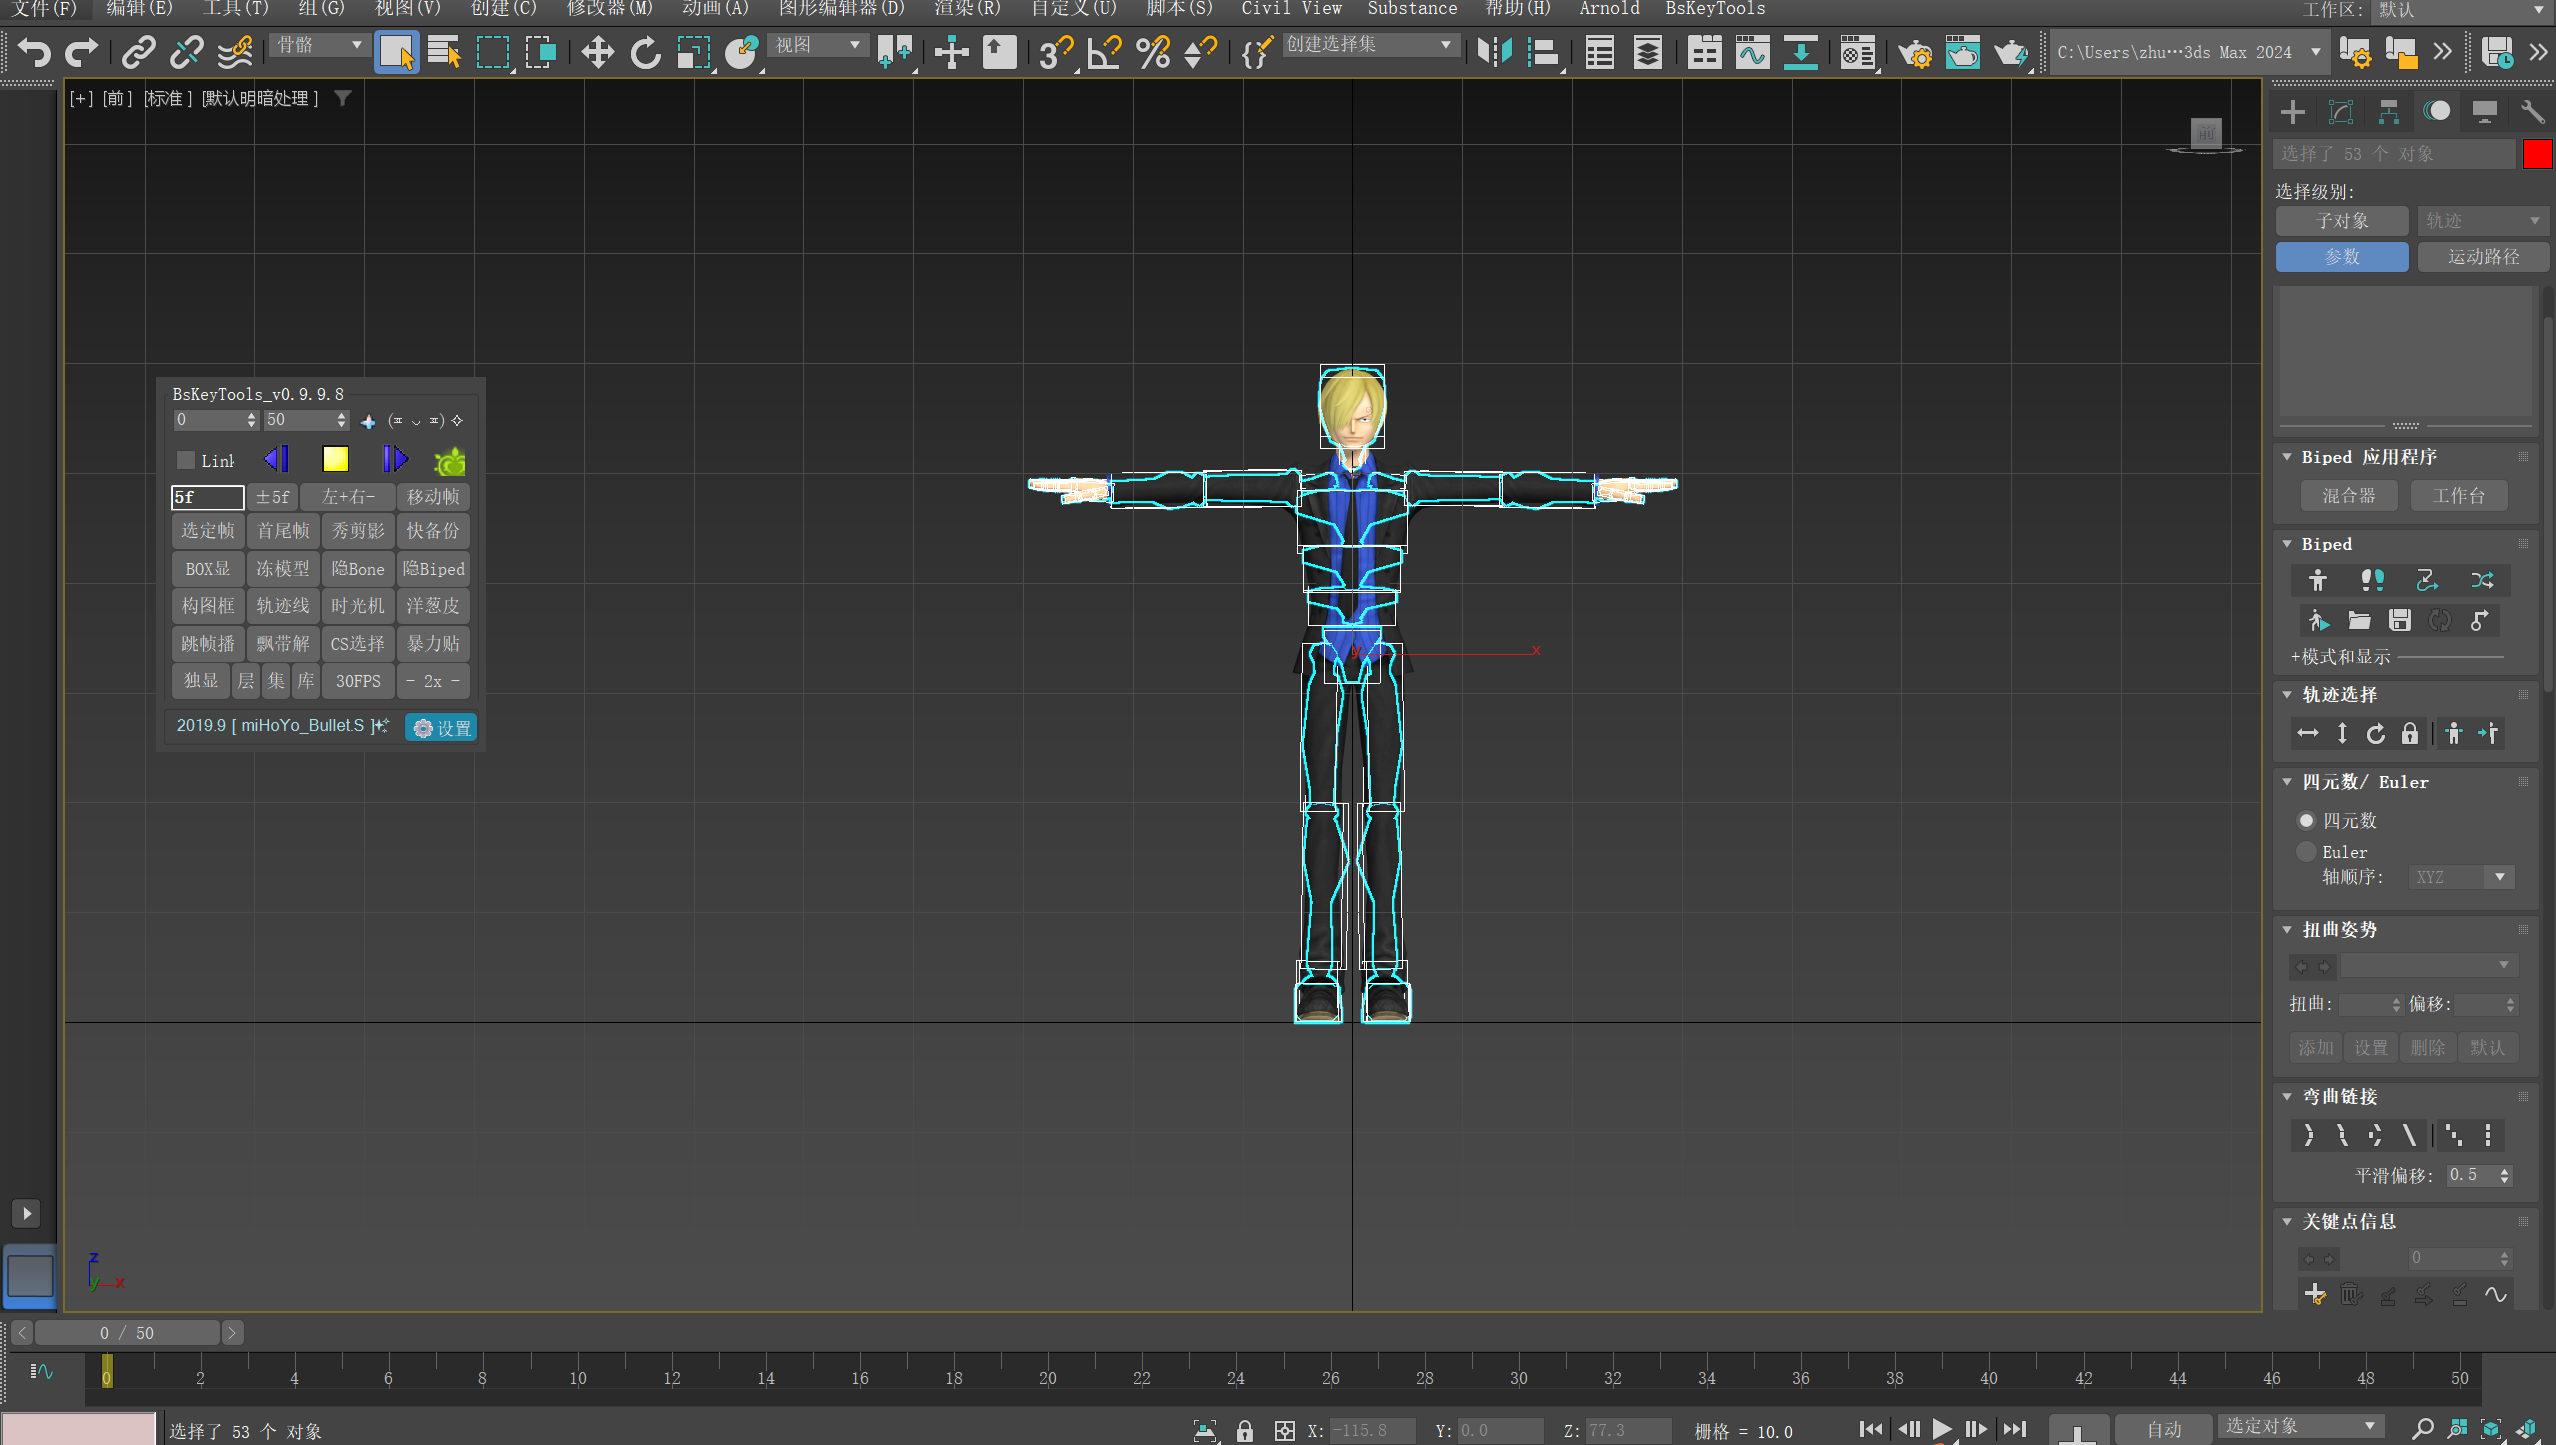Open the 图形编辑器(D) menu

point(841,9)
